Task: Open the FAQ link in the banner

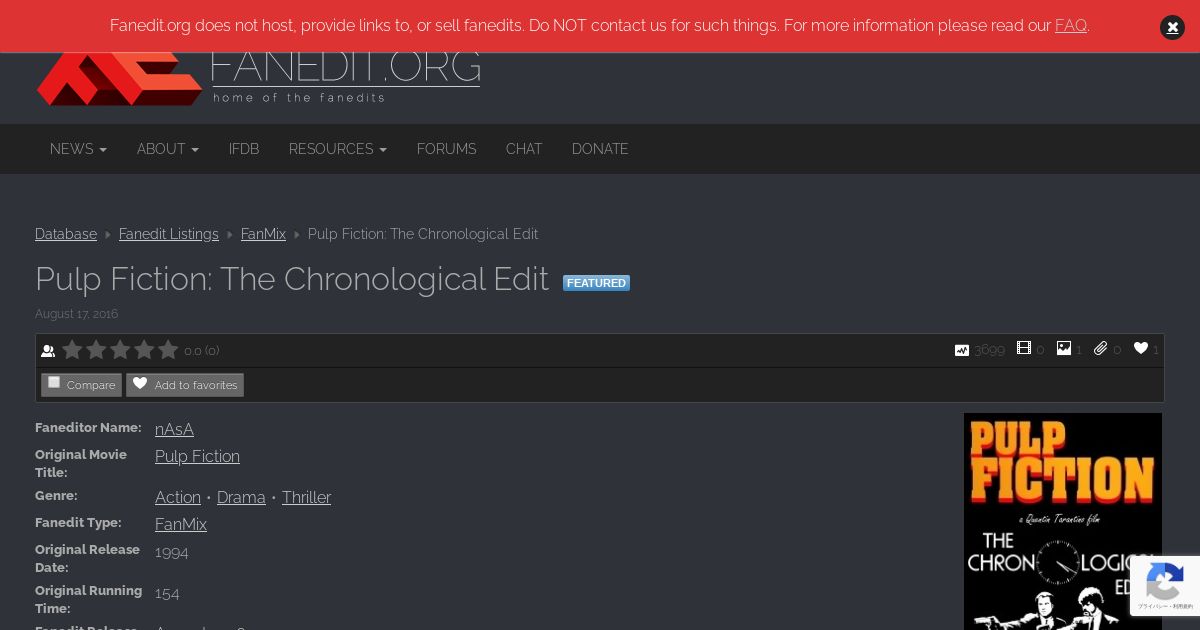Action: tap(1071, 26)
